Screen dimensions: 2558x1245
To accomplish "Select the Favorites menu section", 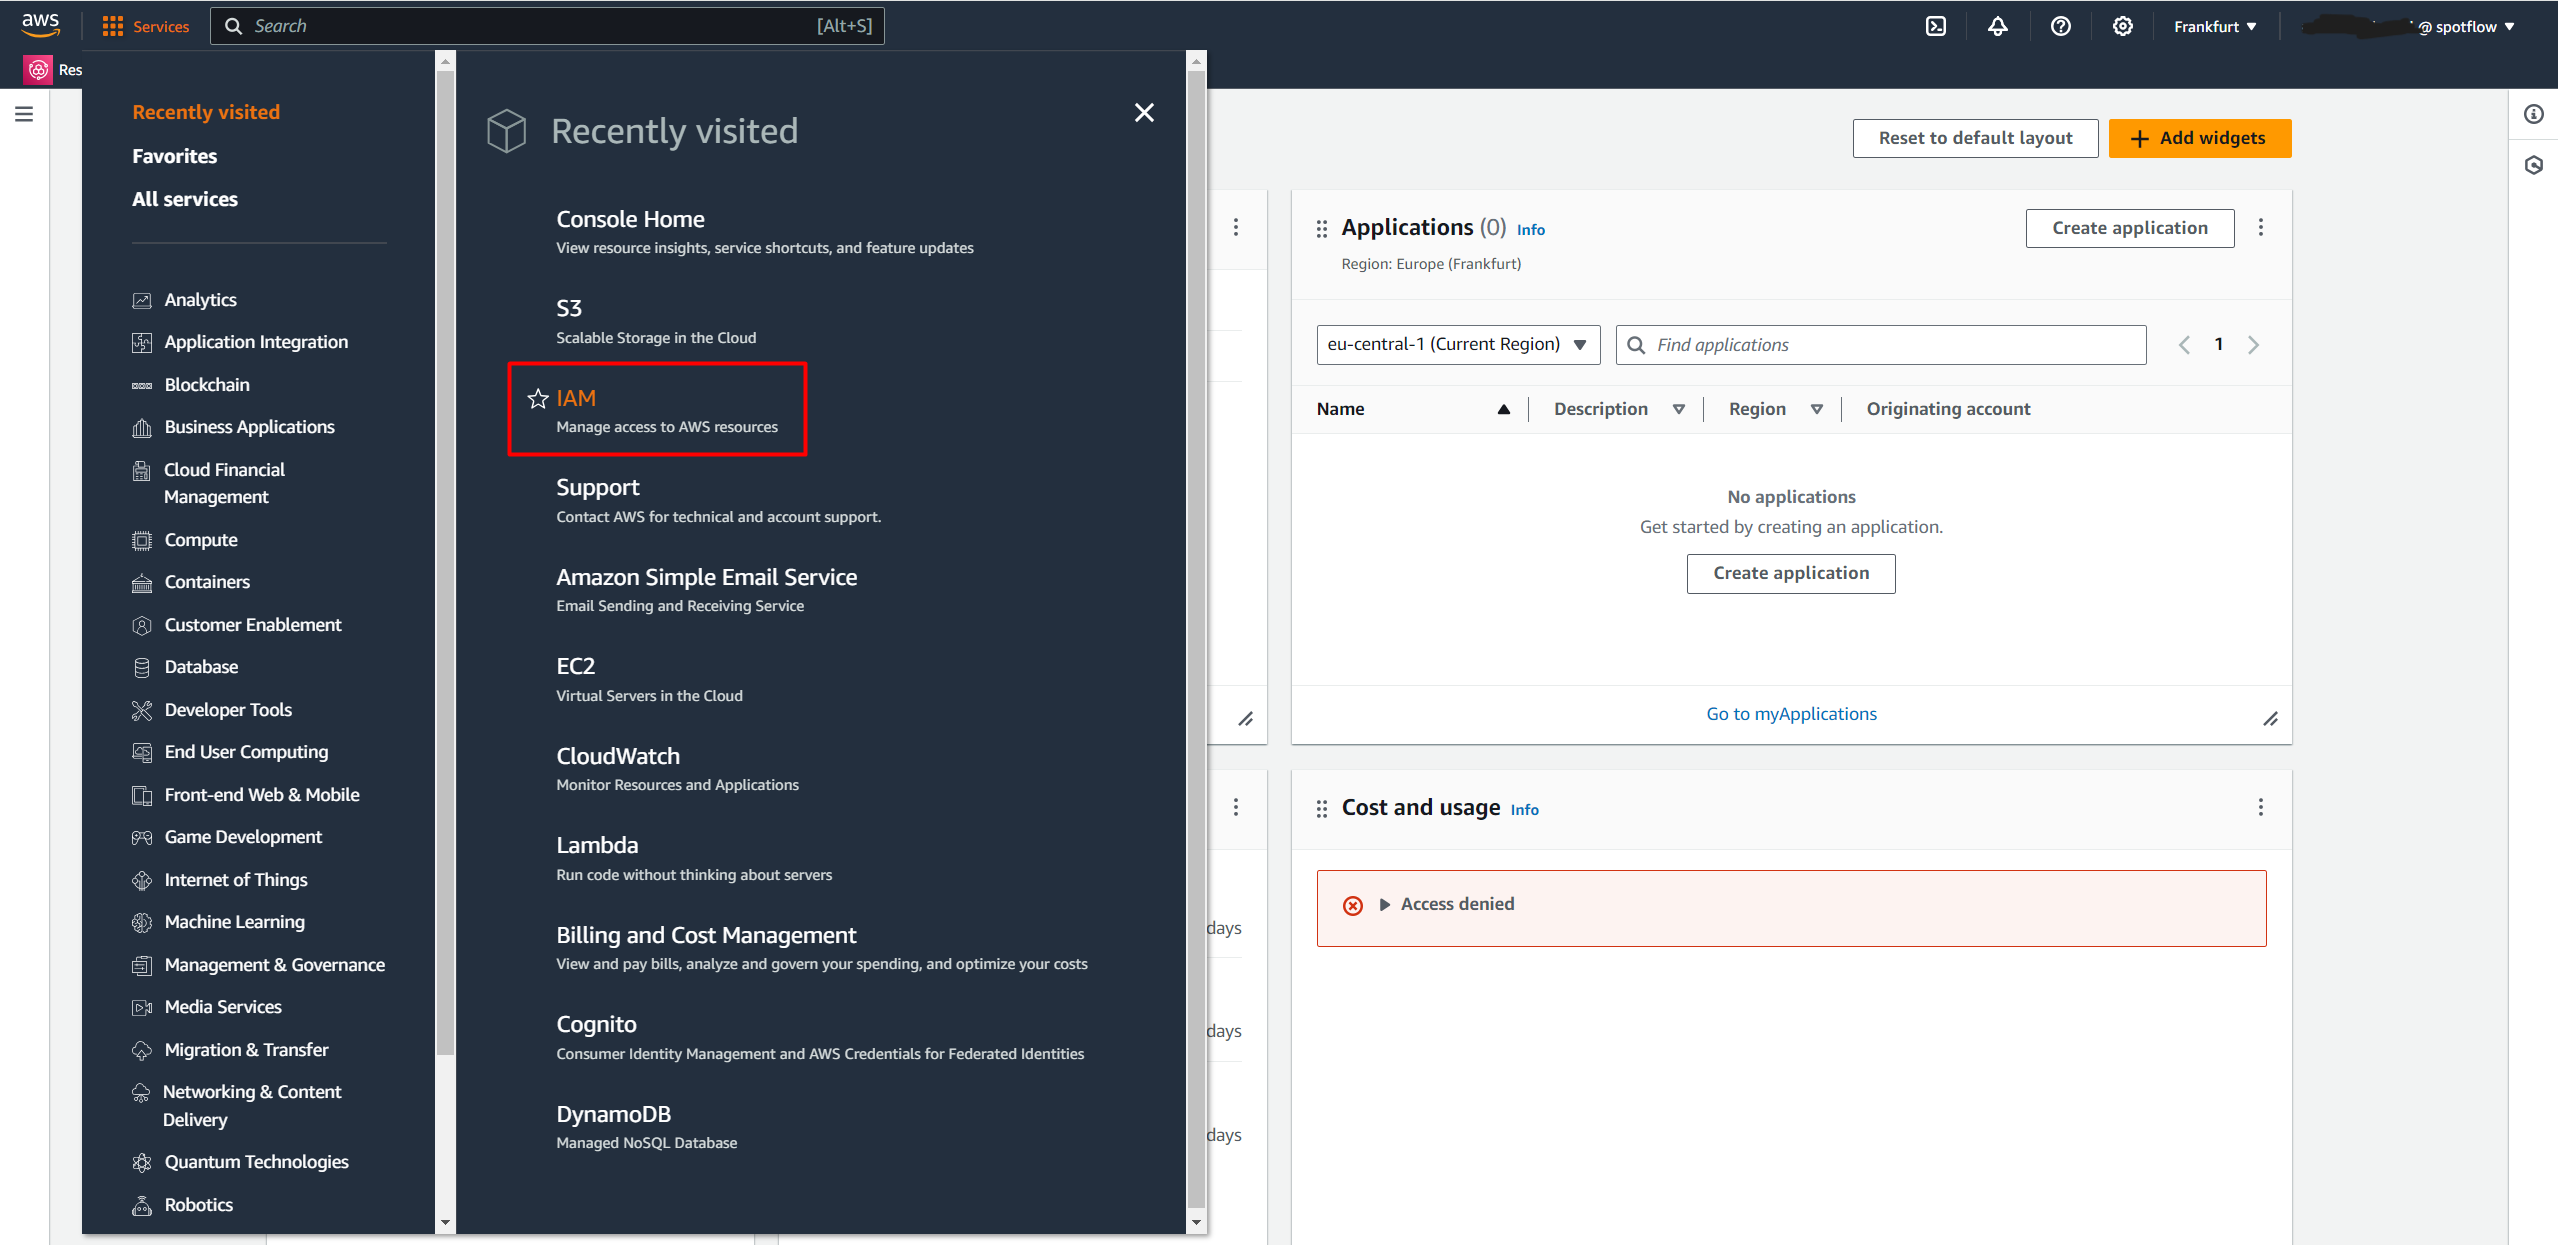I will (x=174, y=156).
